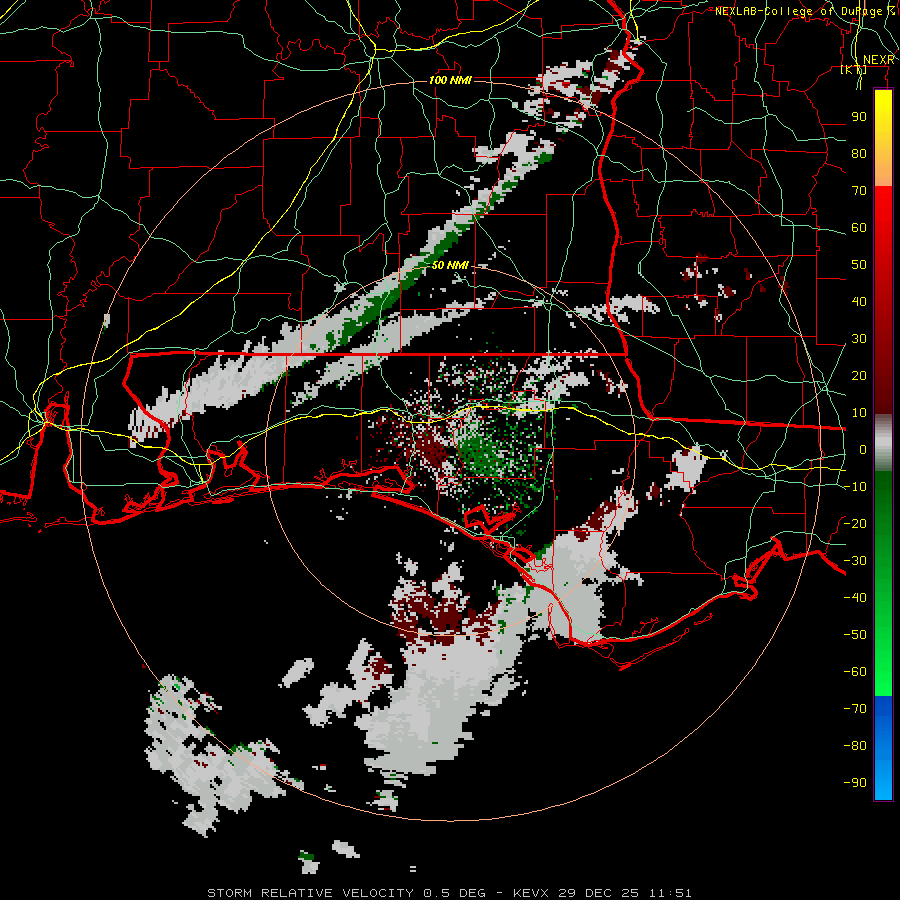Click the "[KT]" unit label above the scale
Image resolution: width=900 pixels, height=900 pixels.
click(x=854, y=70)
